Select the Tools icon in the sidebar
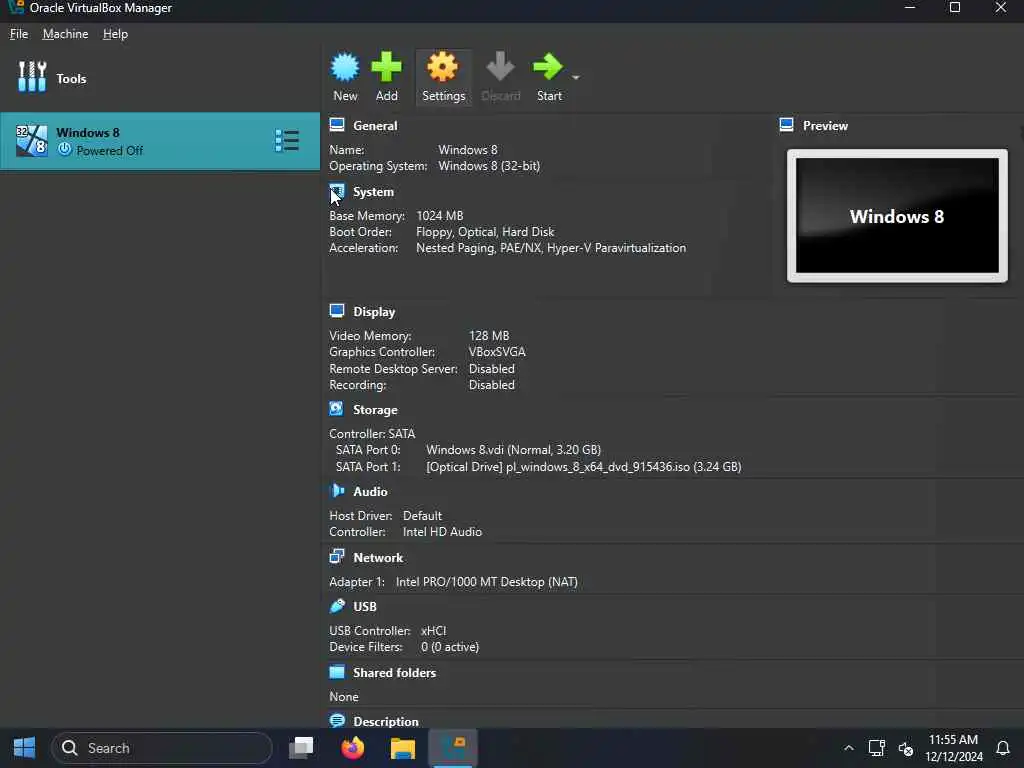Image resolution: width=1024 pixels, height=768 pixels. point(32,77)
